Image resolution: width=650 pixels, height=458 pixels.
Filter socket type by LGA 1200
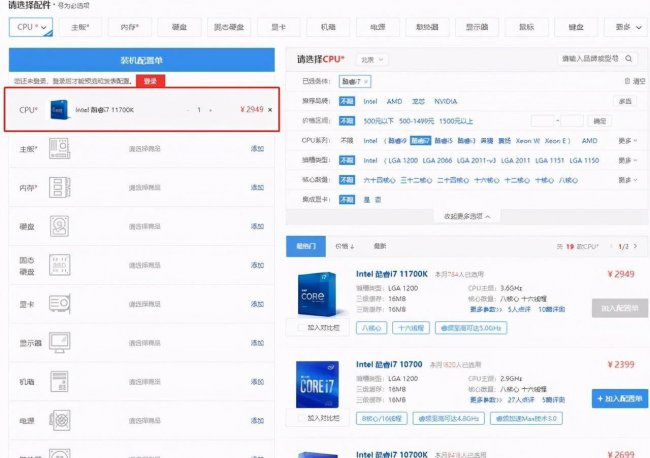click(x=403, y=160)
